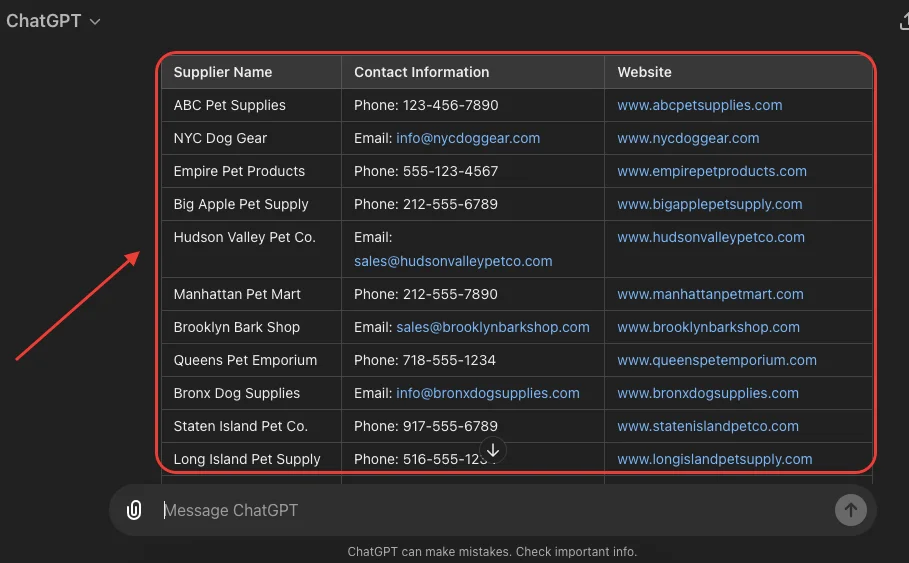909x563 pixels.
Task: Select the Website column header
Action: 739,72
